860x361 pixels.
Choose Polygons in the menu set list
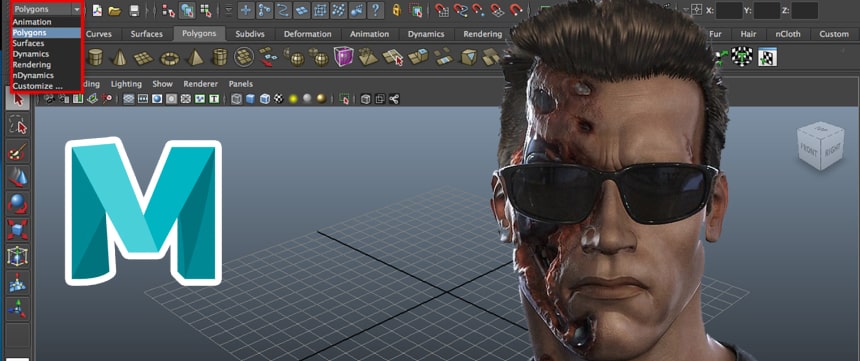(x=46, y=33)
